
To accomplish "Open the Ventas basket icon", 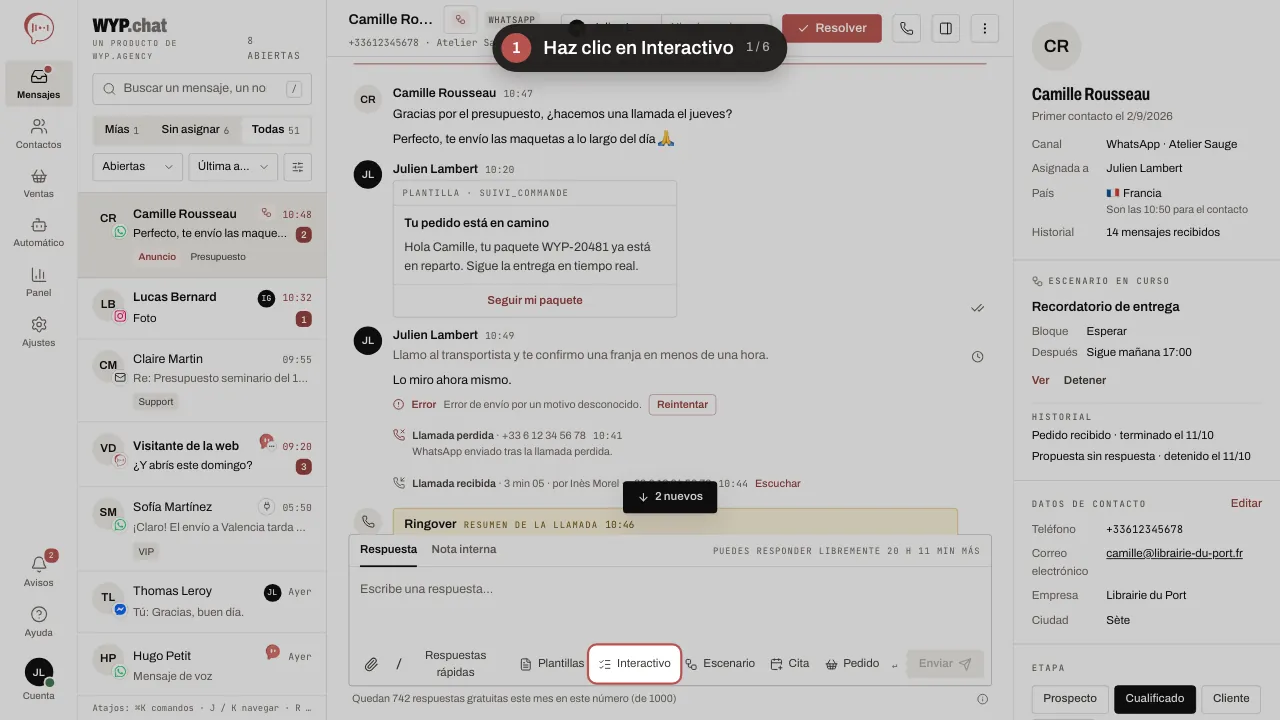I will coord(39,183).
